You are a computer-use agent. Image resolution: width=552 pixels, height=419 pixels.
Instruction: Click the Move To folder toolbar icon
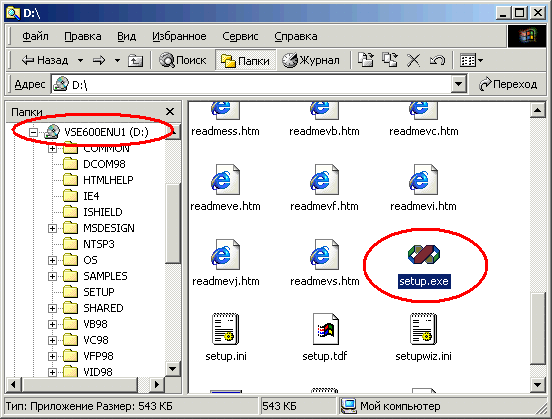tap(366, 60)
